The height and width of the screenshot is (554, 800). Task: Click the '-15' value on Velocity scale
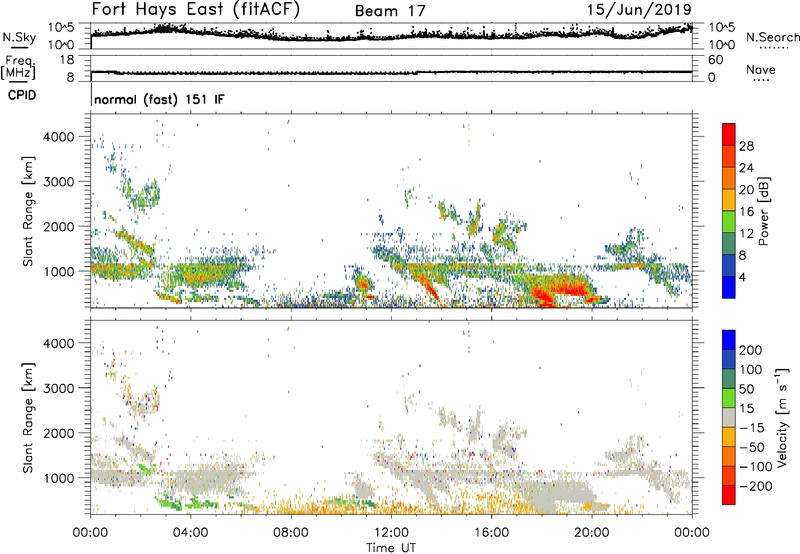pos(752,427)
